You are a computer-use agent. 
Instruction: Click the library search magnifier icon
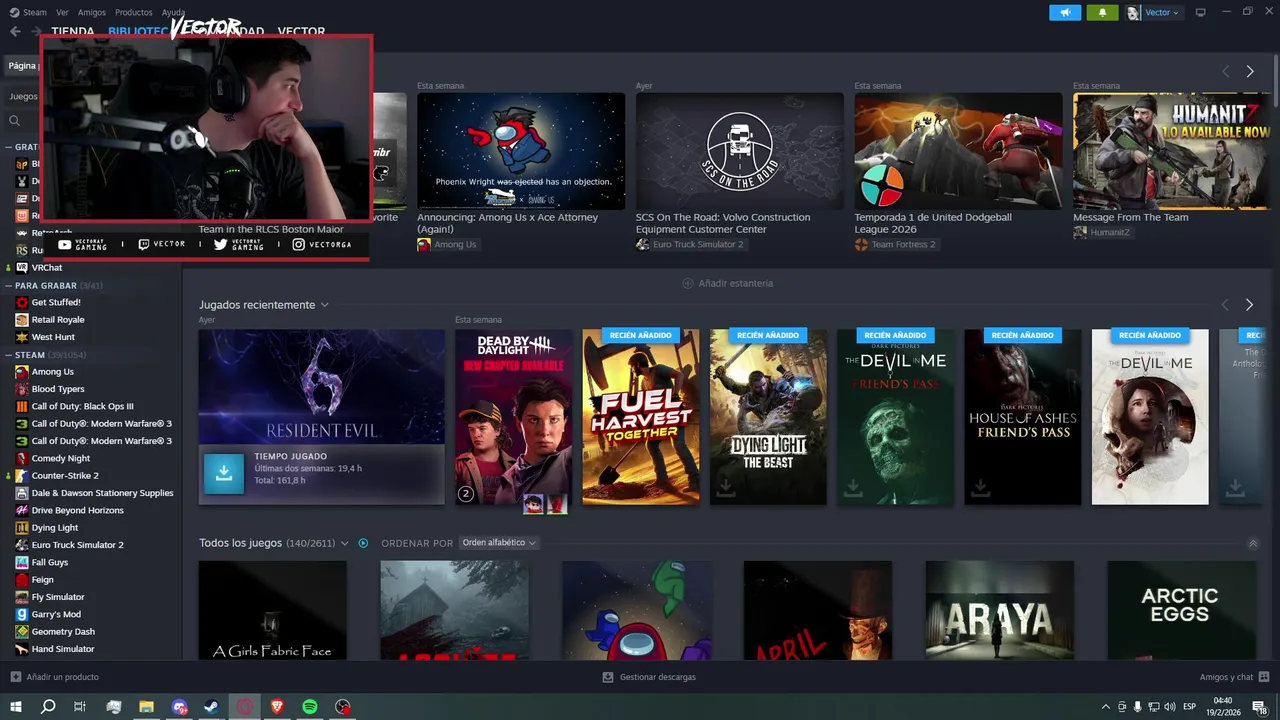(14, 120)
